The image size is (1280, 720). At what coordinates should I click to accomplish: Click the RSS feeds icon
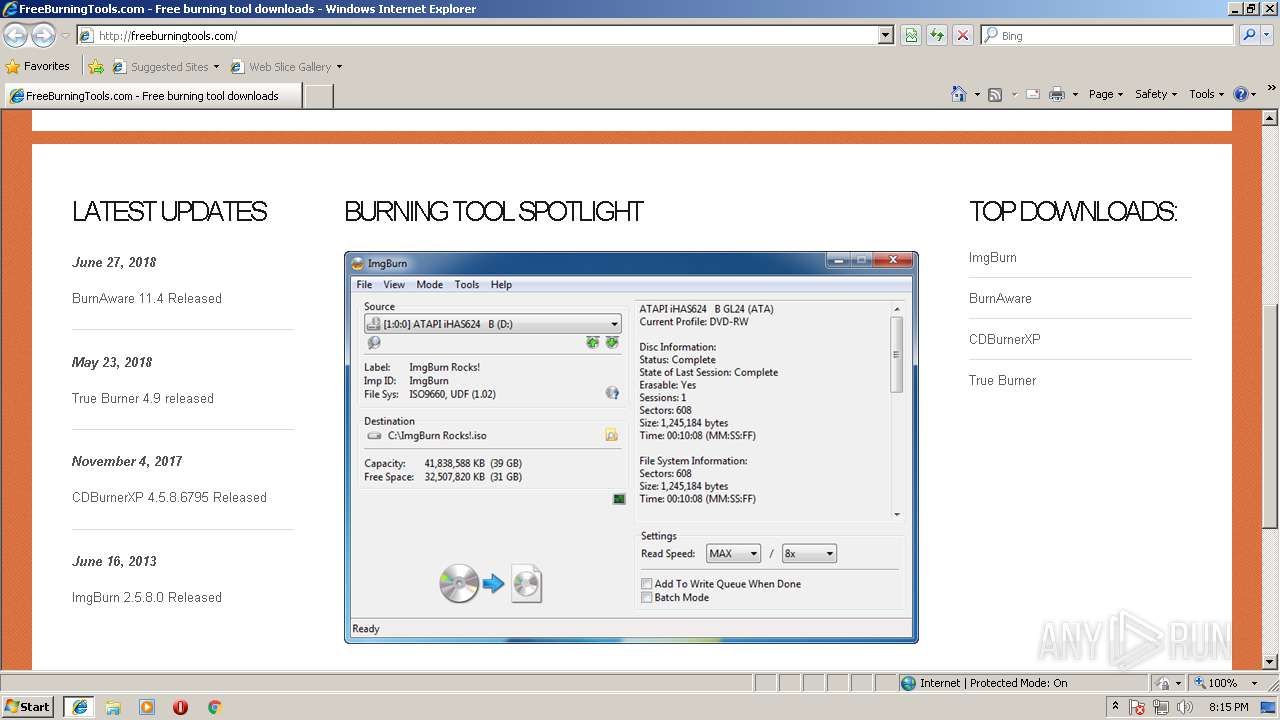(995, 94)
